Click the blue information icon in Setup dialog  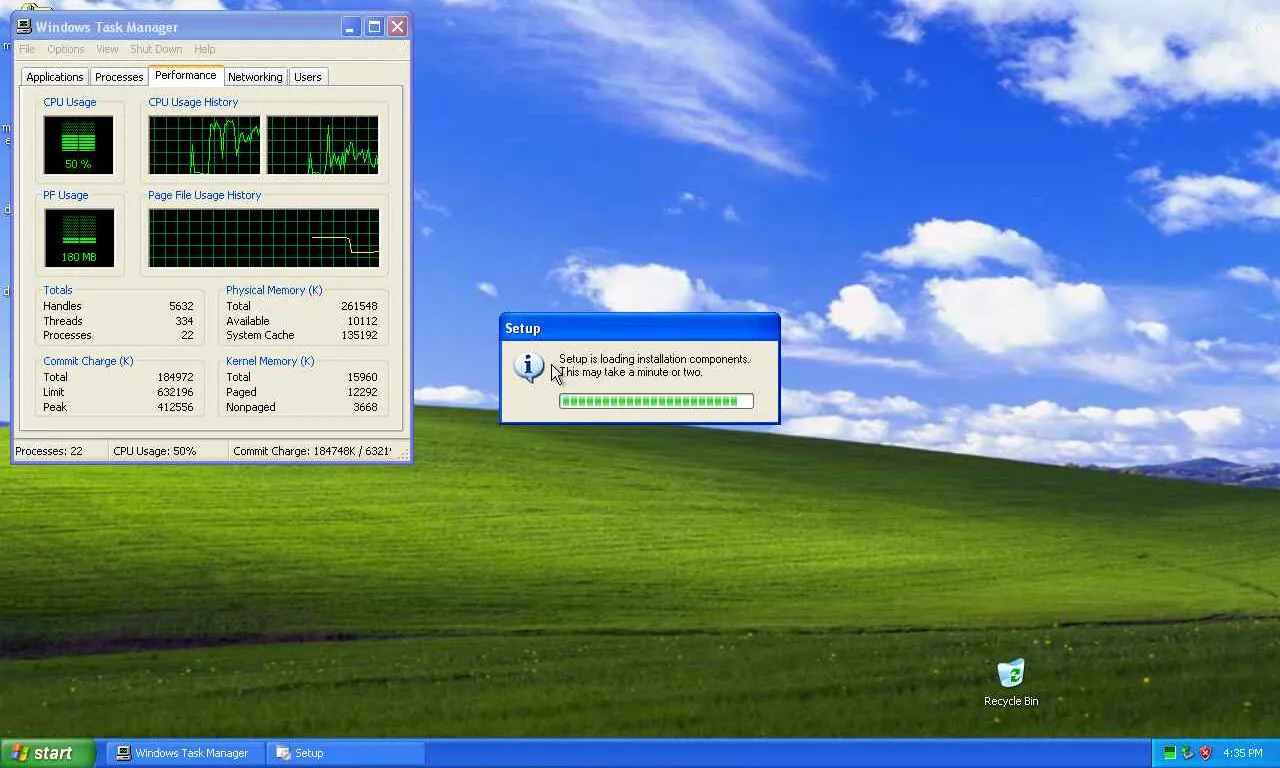[528, 366]
